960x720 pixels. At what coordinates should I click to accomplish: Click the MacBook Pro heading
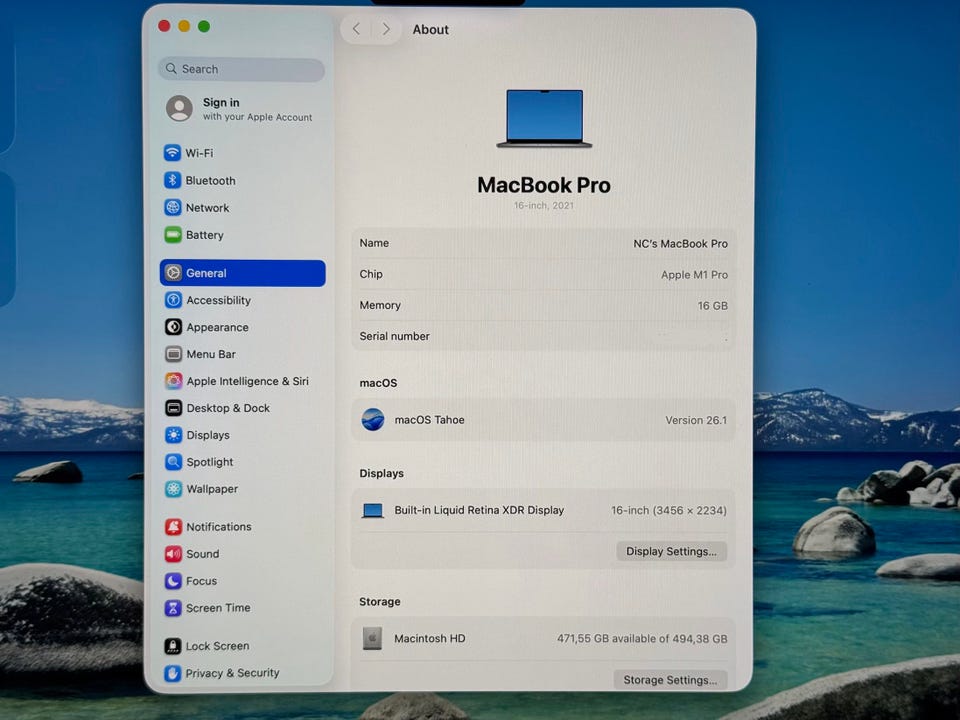coord(544,185)
